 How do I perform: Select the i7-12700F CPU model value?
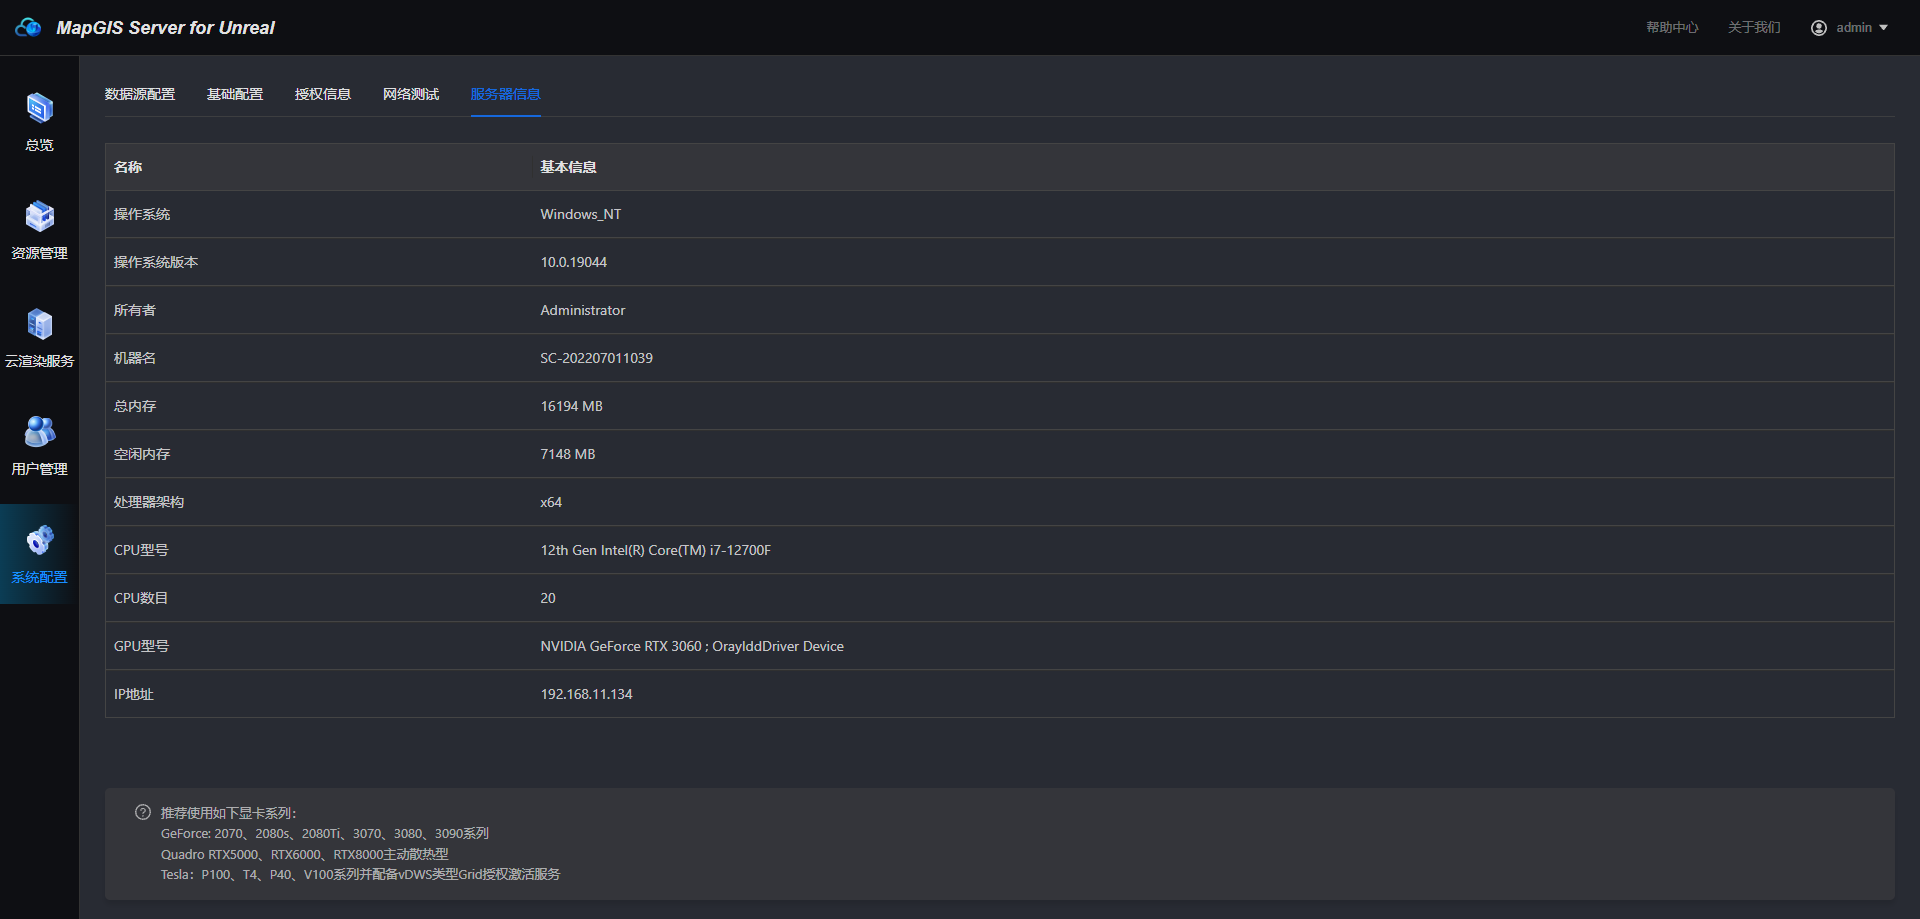(656, 550)
